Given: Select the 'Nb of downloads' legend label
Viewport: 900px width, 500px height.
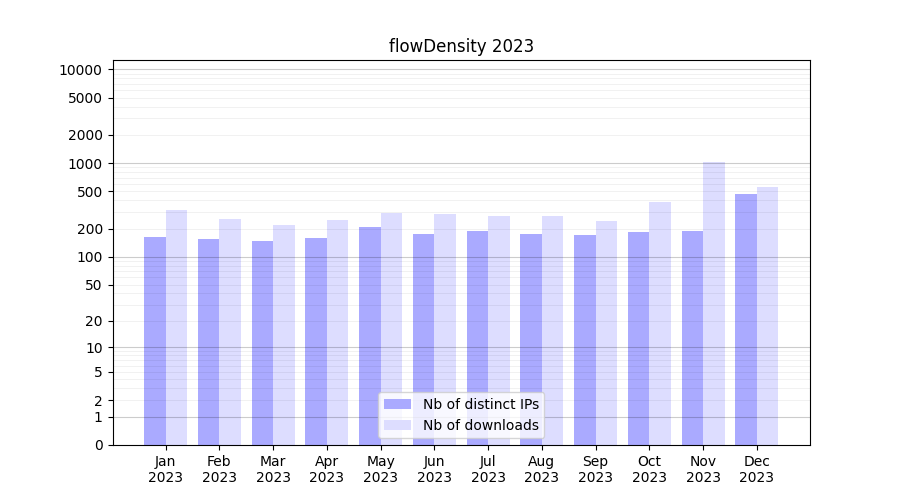Looking at the screenshot, I should (x=480, y=425).
